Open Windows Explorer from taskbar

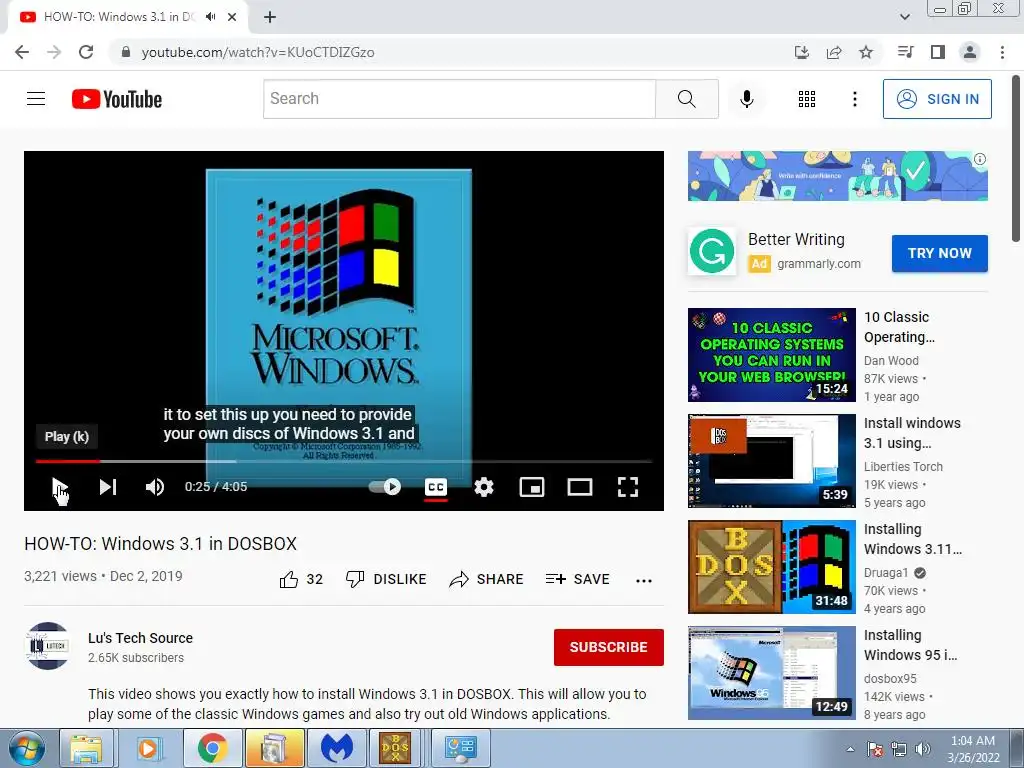[x=86, y=748]
